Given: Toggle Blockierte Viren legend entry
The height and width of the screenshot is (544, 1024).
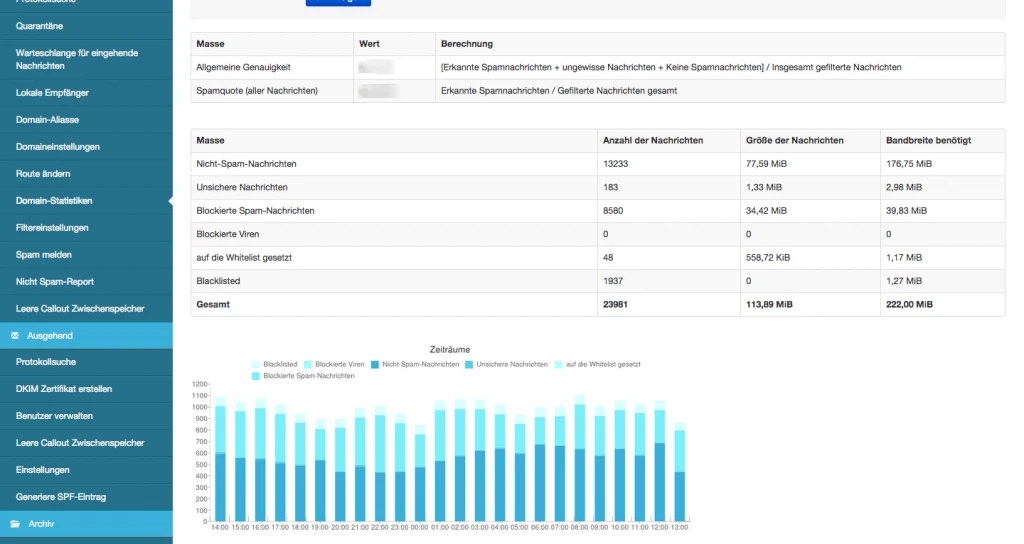Looking at the screenshot, I should [308, 364].
